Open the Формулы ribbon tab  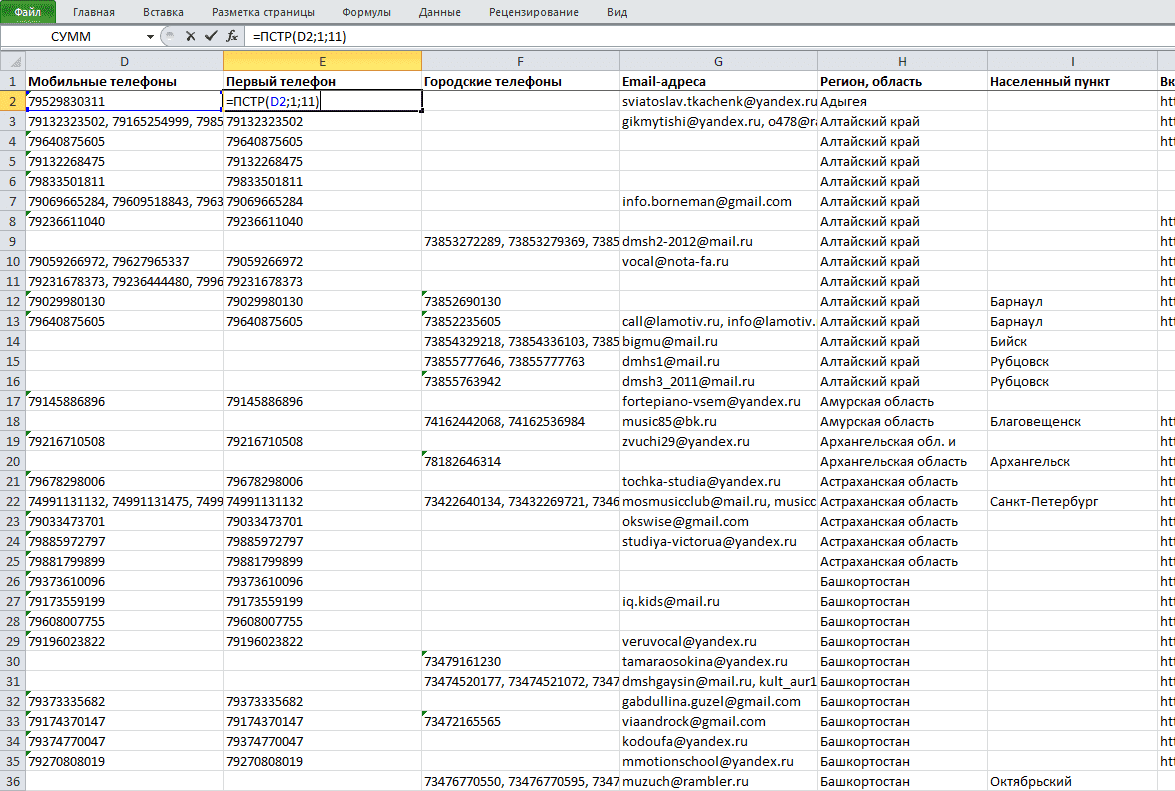coord(366,12)
